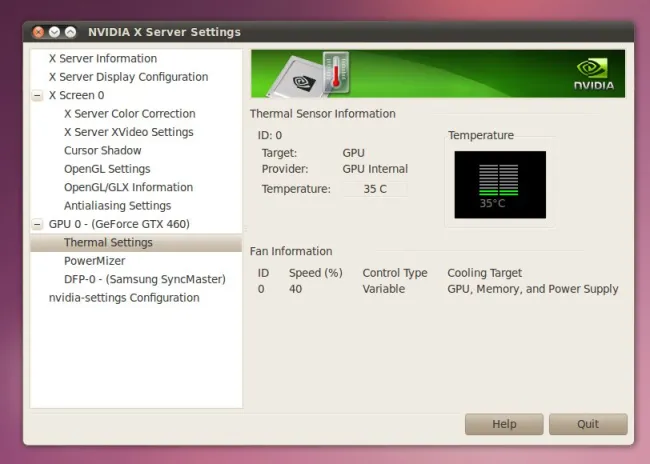650x464 pixels.
Task: Click the Thermal Sensor Information heading
Action: [323, 114]
